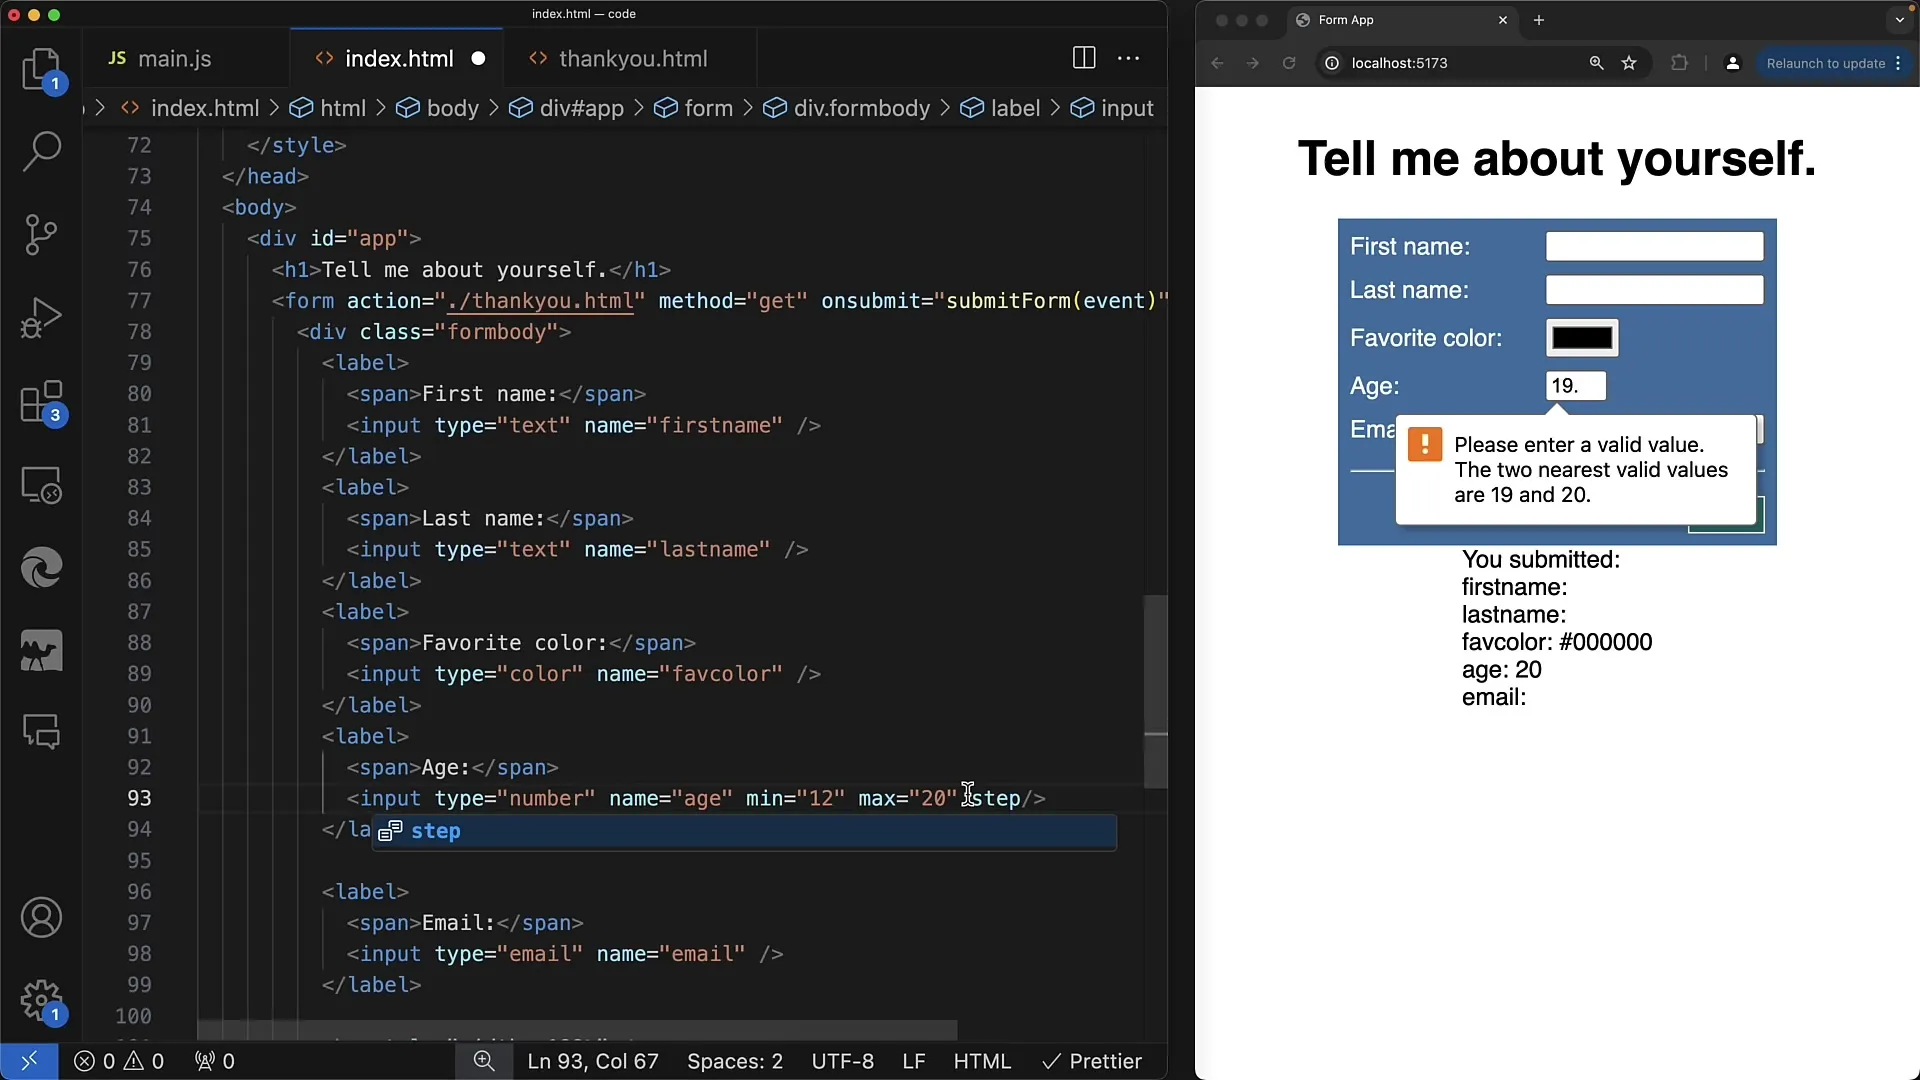Viewport: 1920px width, 1080px height.
Task: Expand the breadcrumb form element path
Action: coord(709,107)
